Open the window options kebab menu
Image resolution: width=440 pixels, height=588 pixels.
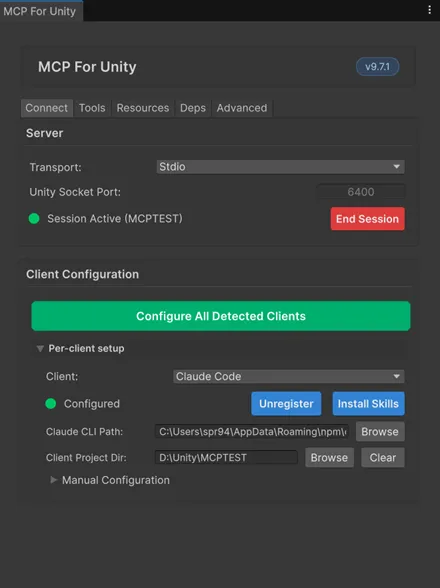pos(429,10)
